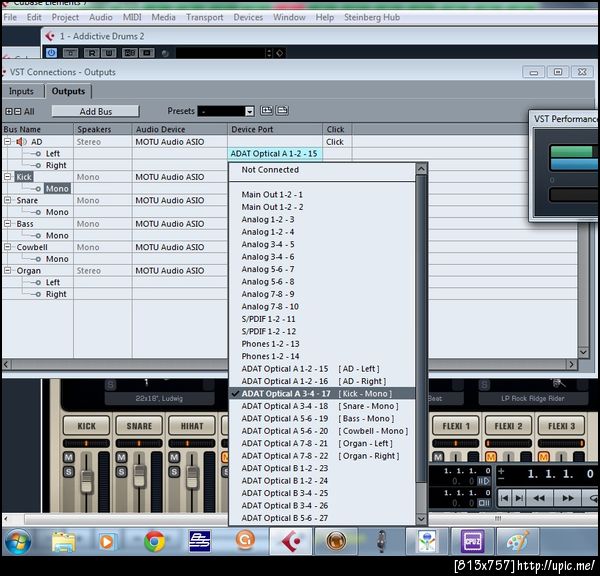Go to previous marker in transport panel
Screen dimensions: 600x576
(505, 498)
